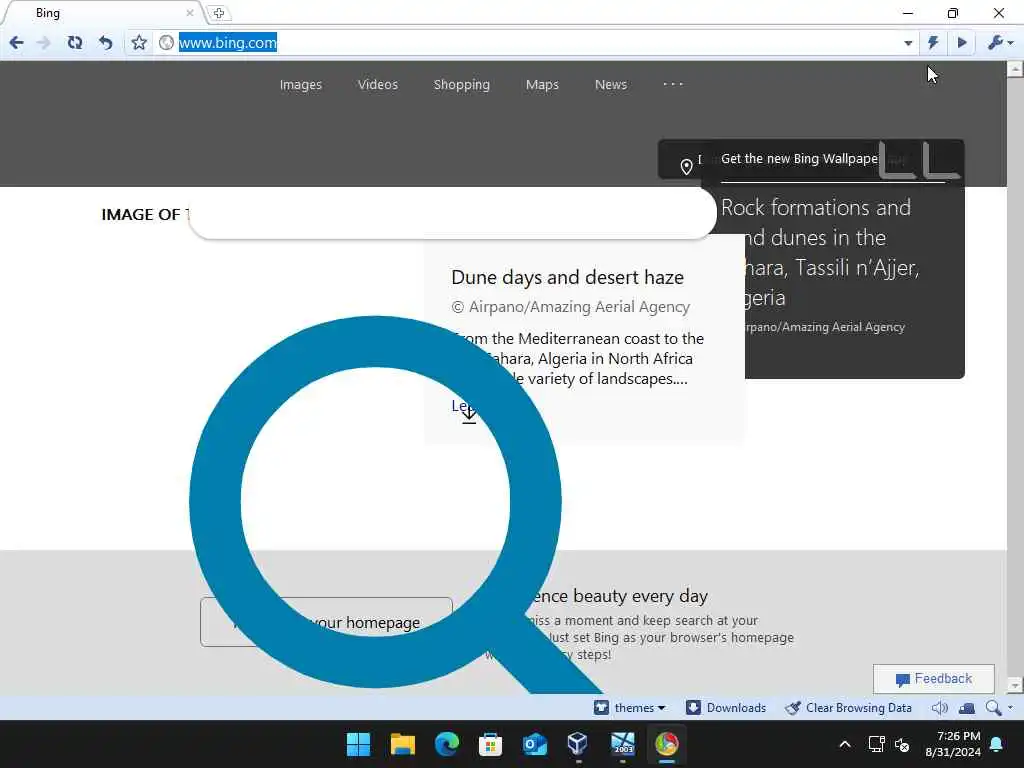Open the 2003 app on taskbar
Screen dimensions: 1024x768
(622, 744)
